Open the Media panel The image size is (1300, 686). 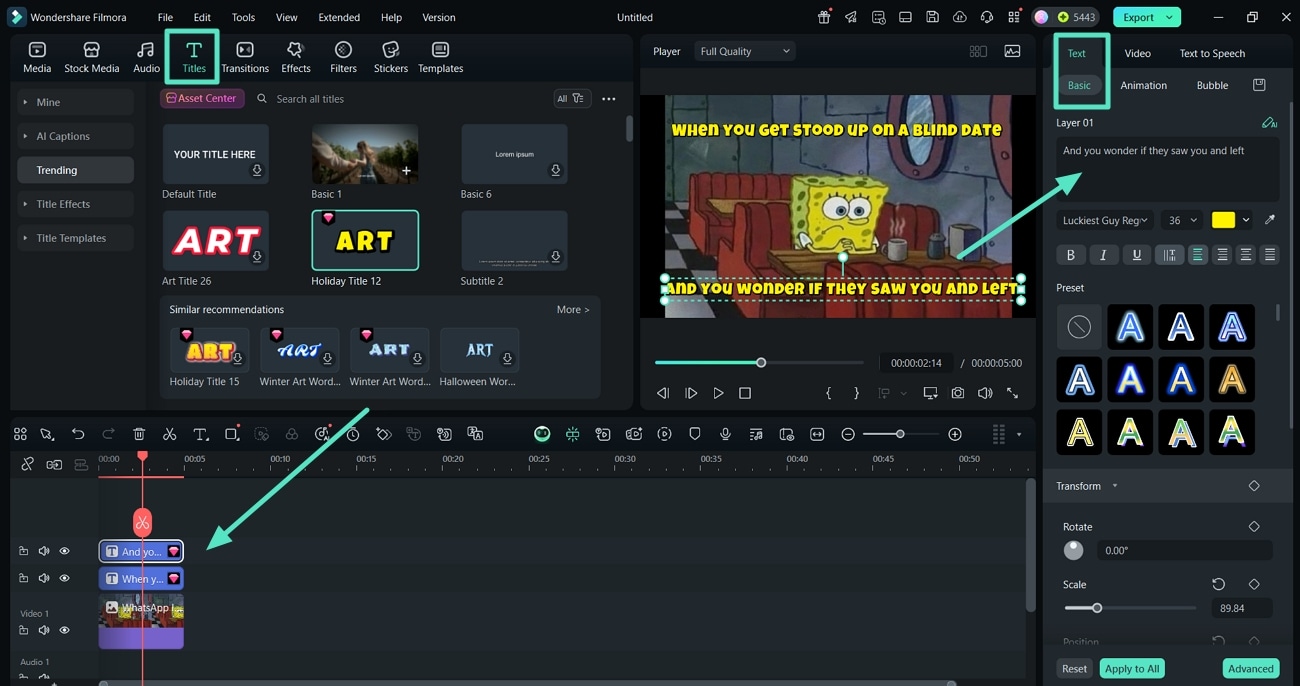coord(37,58)
